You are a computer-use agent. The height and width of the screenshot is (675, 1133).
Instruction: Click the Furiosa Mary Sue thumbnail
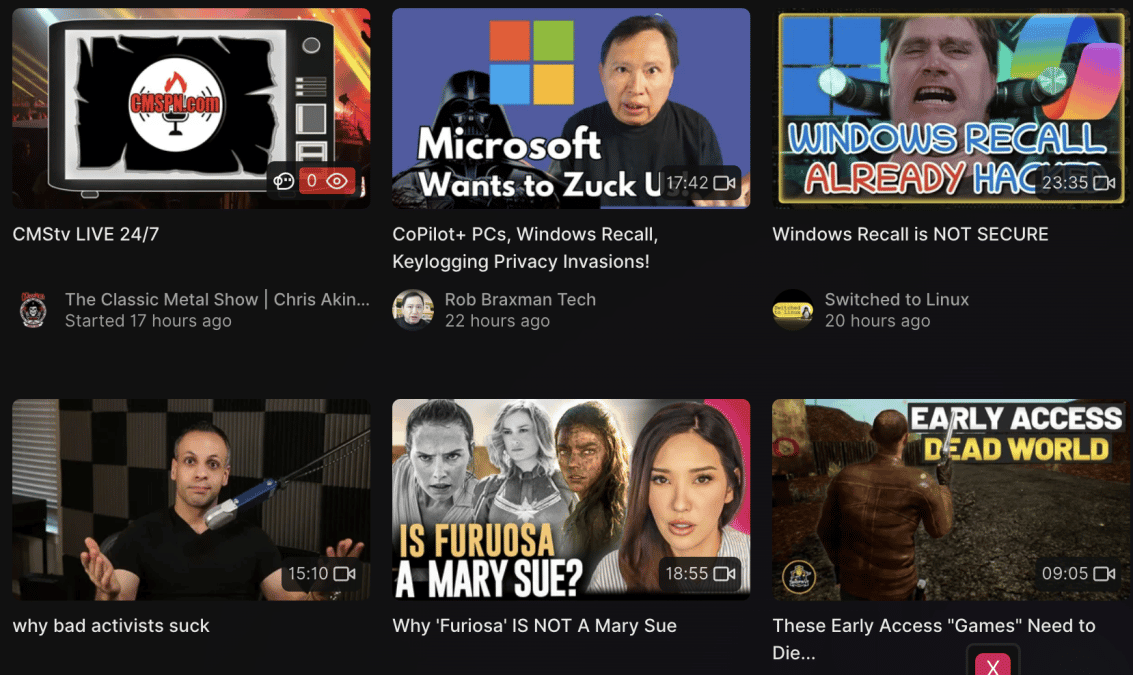570,499
